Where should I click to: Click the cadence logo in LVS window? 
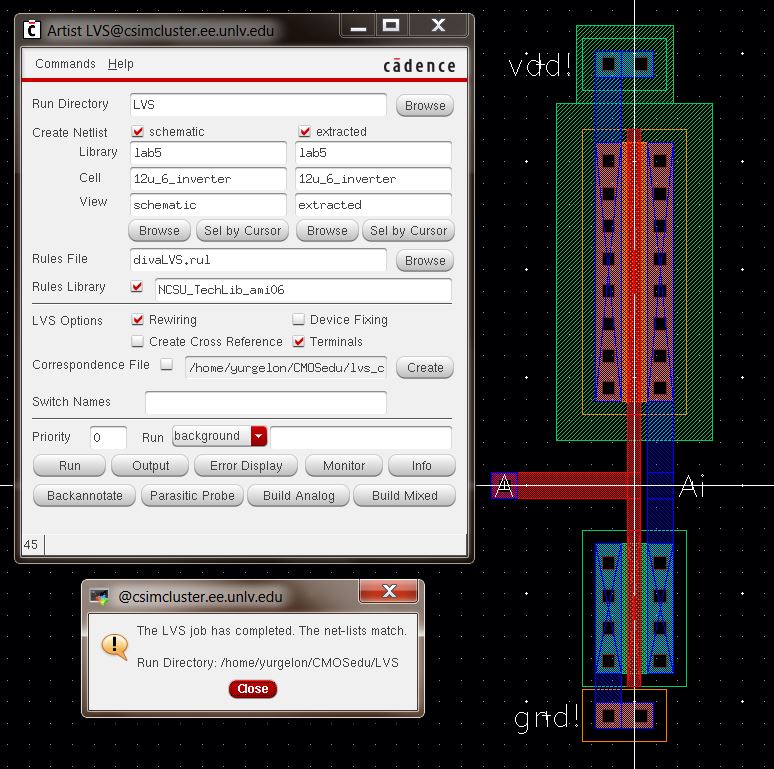(x=419, y=66)
